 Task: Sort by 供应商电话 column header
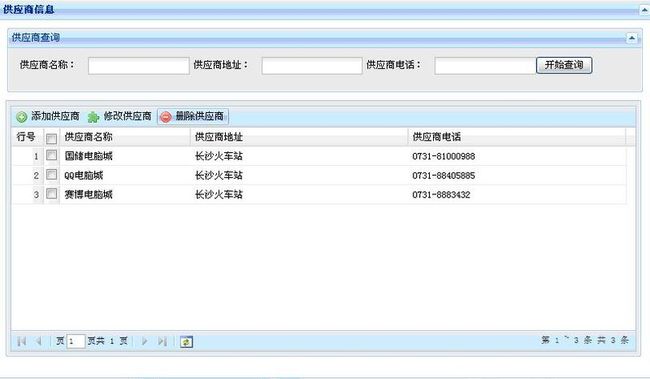[517, 137]
